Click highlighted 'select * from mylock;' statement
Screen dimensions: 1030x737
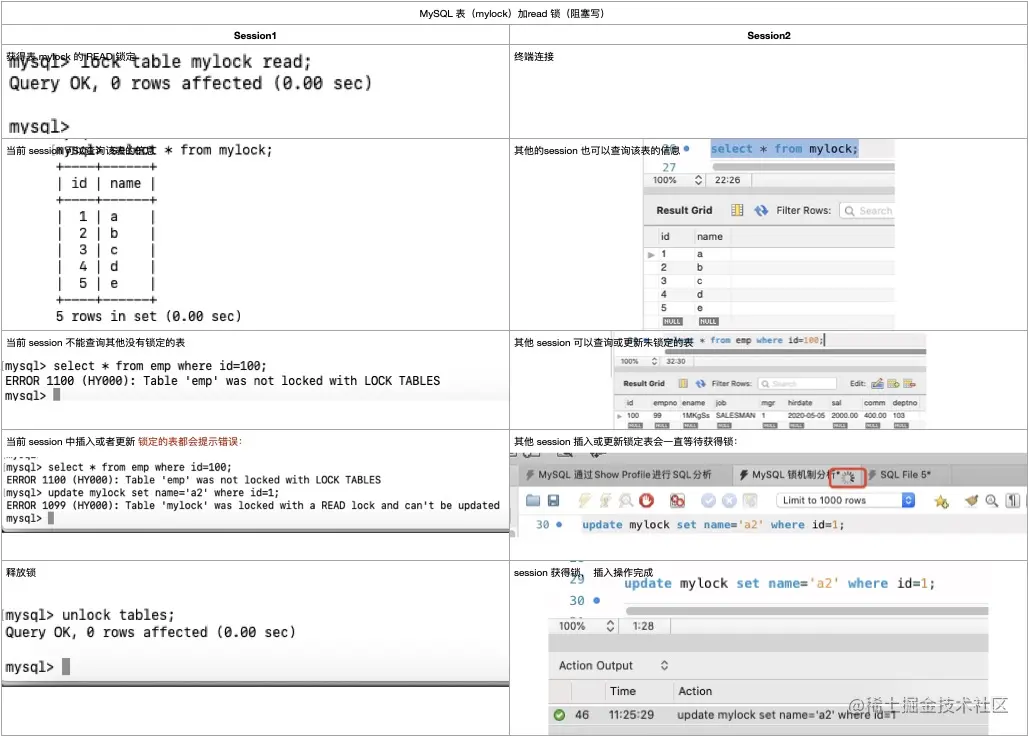coord(784,149)
